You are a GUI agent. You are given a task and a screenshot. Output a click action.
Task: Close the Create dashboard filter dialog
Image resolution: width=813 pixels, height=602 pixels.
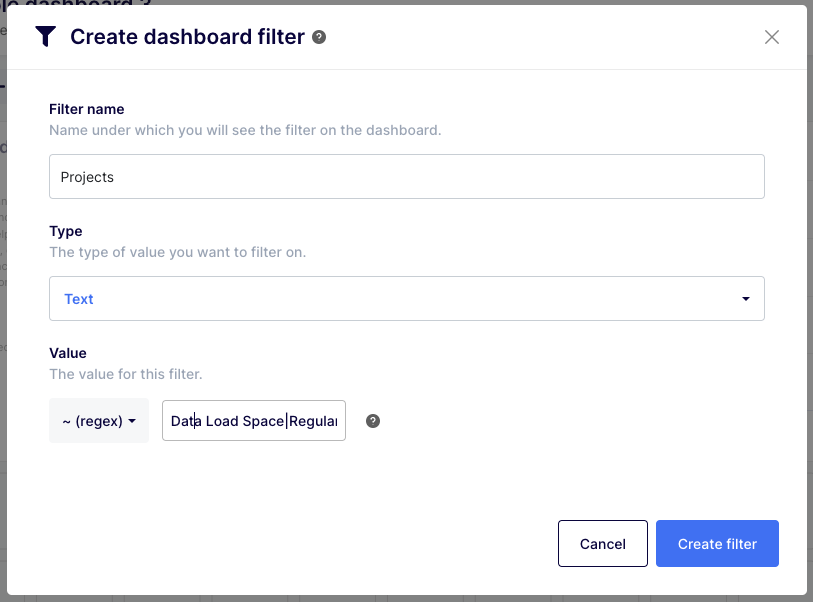tap(771, 36)
